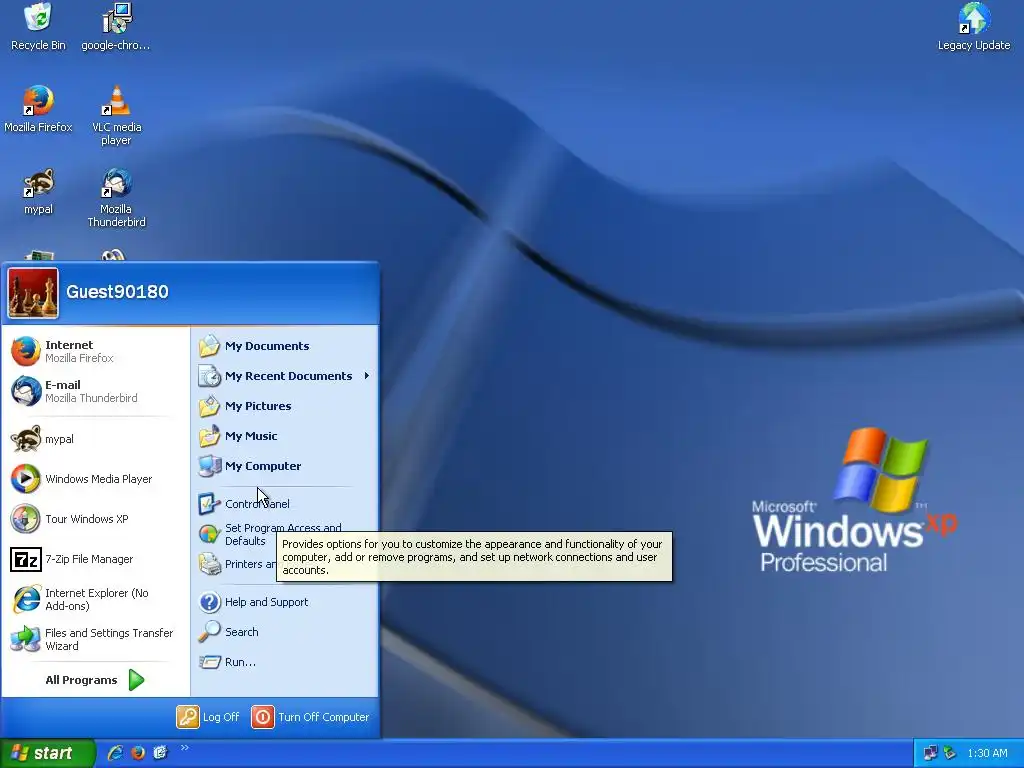Open My Documents in Start menu
Viewport: 1024px width, 768px height.
[x=284, y=345]
